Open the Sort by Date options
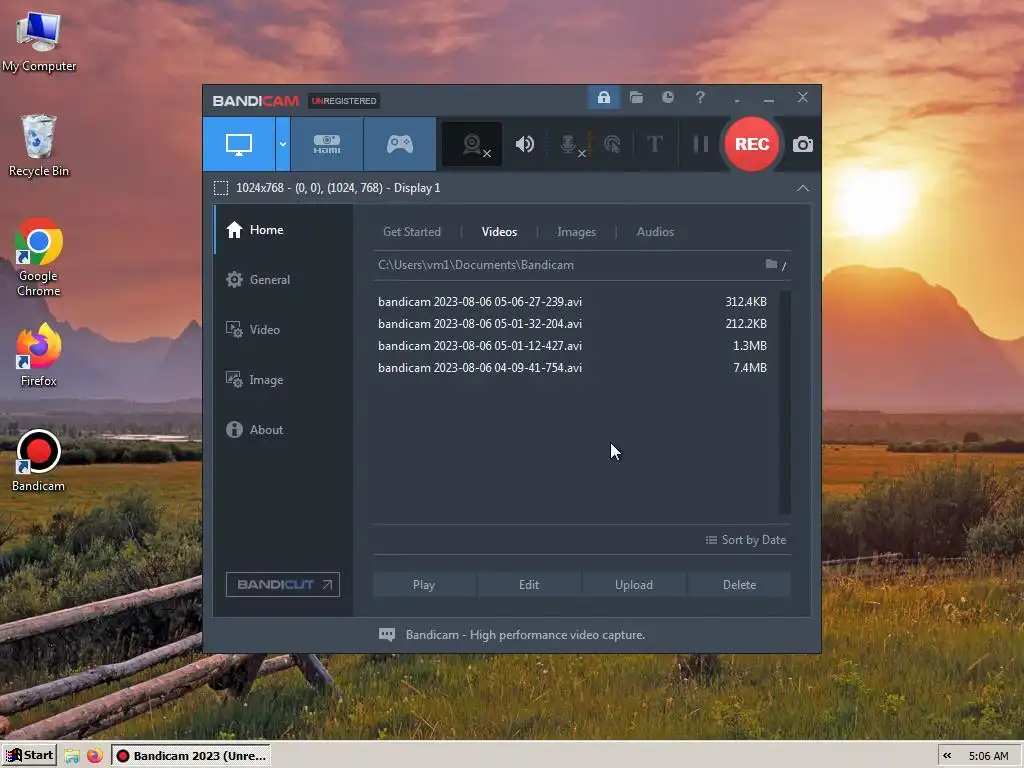This screenshot has height=768, width=1024. 745,540
